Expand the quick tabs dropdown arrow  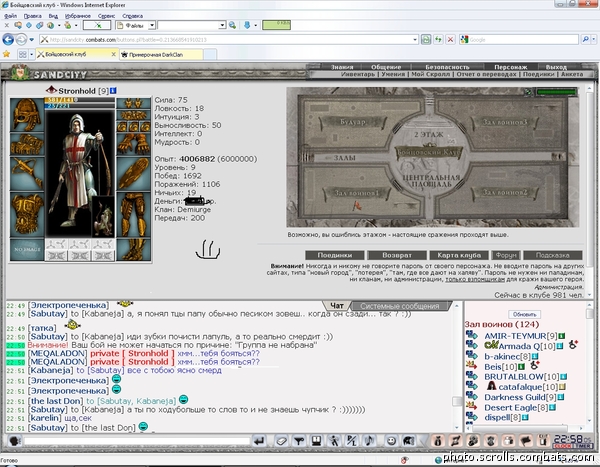pos(31,54)
